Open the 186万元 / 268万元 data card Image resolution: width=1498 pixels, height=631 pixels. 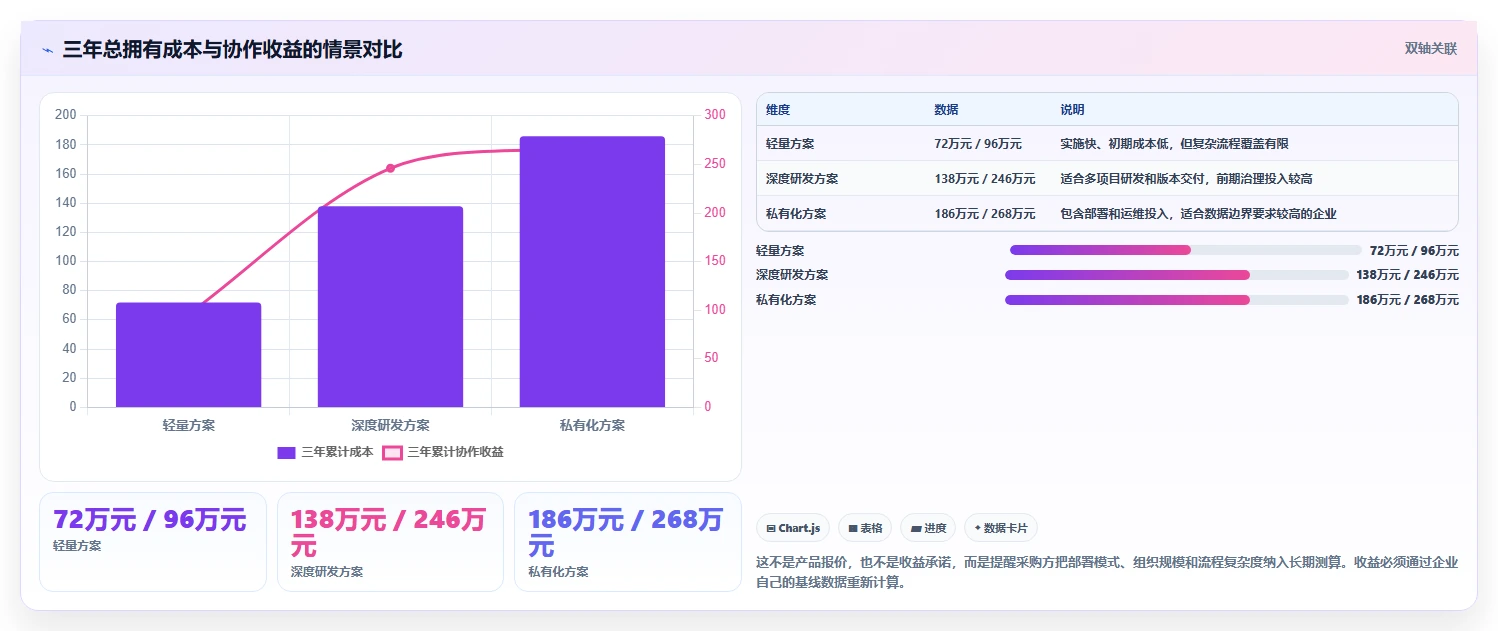[628, 542]
